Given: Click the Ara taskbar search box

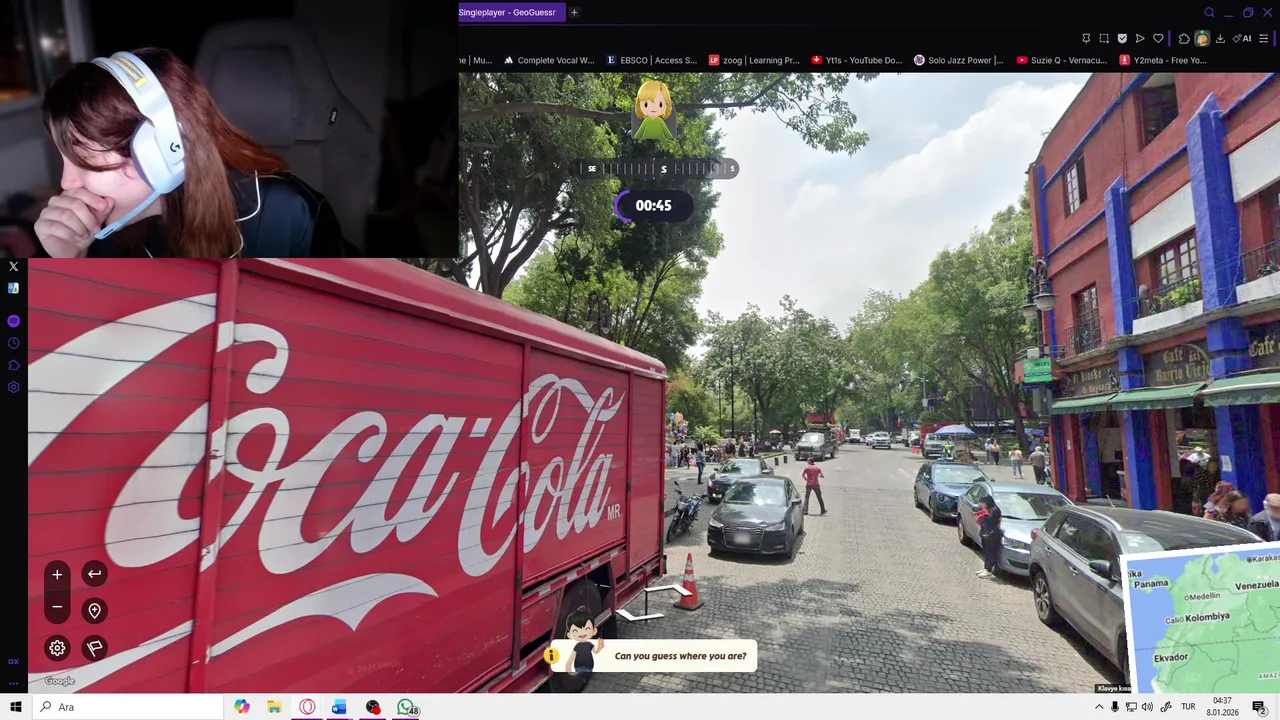Looking at the screenshot, I should click(x=127, y=707).
